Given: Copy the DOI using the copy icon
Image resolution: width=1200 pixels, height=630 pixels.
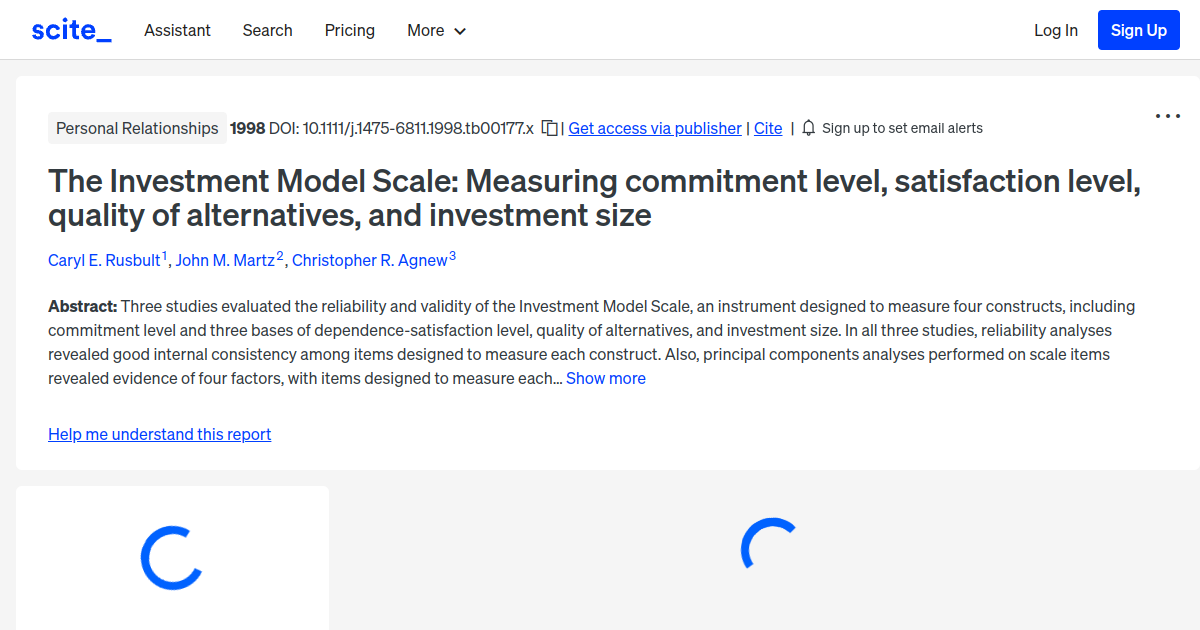Looking at the screenshot, I should [549, 128].
